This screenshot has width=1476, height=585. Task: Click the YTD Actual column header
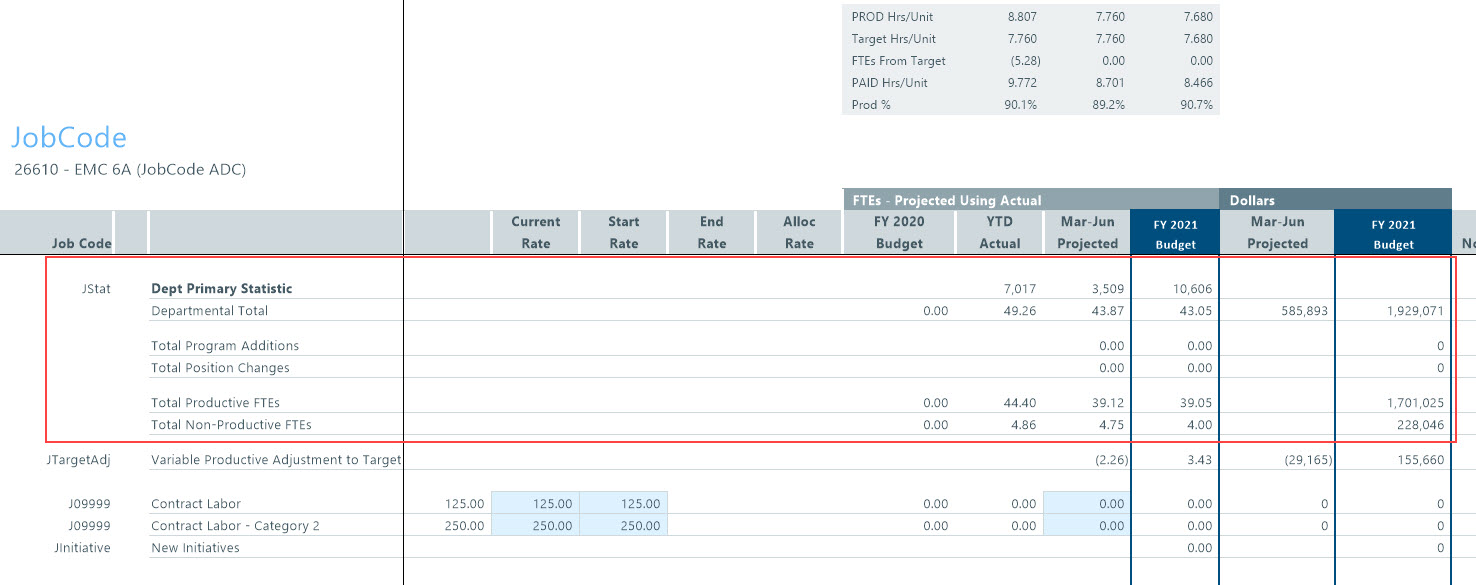tap(999, 232)
